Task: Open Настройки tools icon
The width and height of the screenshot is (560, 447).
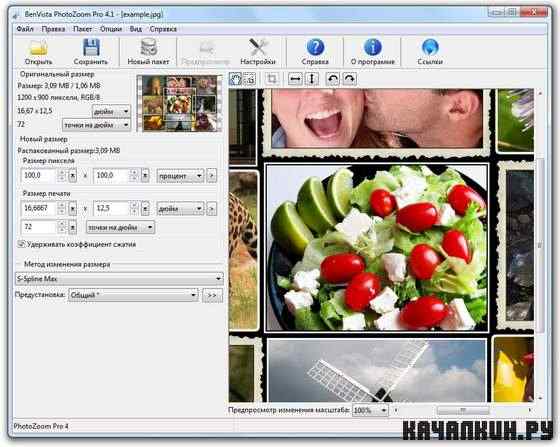Action: (x=258, y=47)
